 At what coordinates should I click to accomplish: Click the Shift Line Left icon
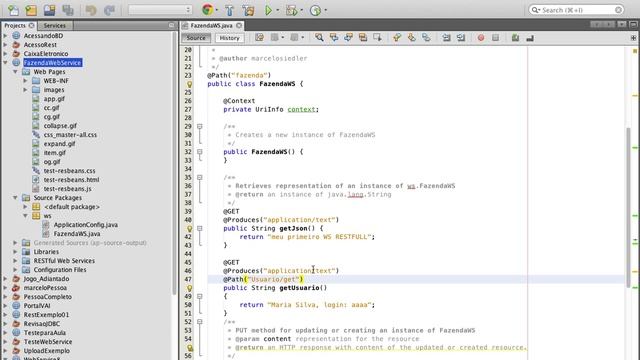(446, 38)
